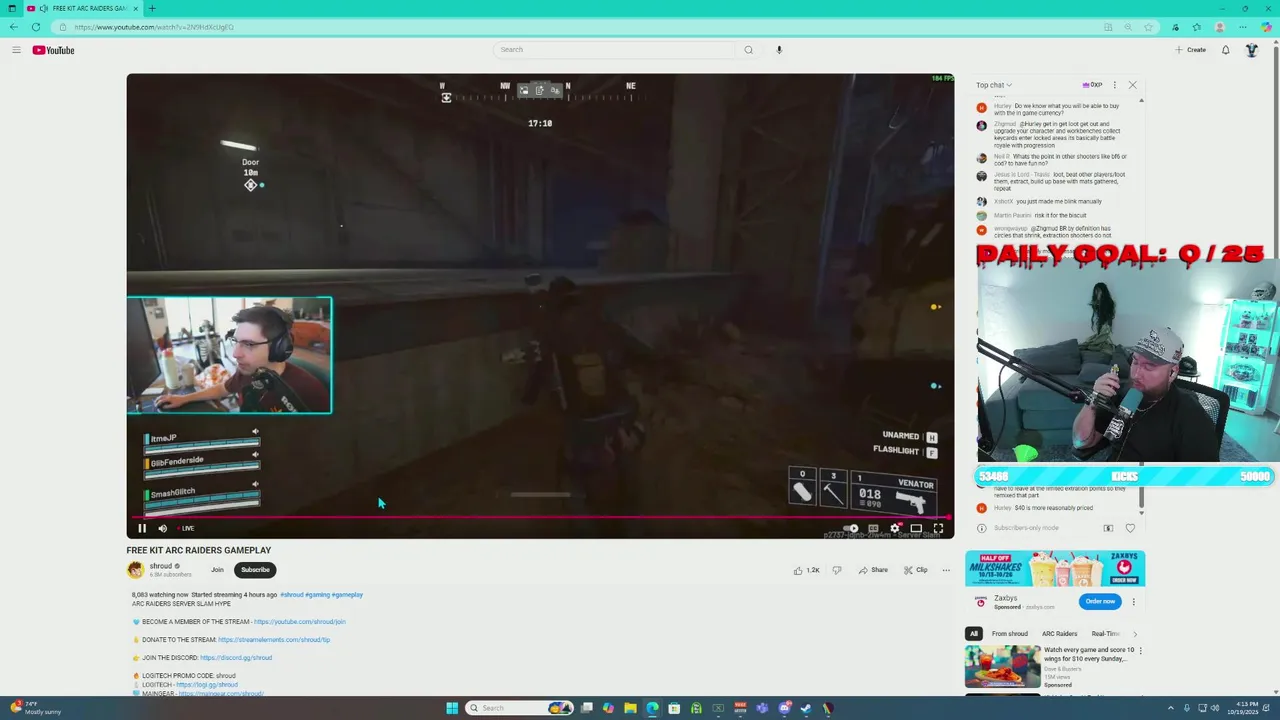The width and height of the screenshot is (1280, 720).
Task: Open the sponsored wings video thumbnail
Action: click(1002, 667)
